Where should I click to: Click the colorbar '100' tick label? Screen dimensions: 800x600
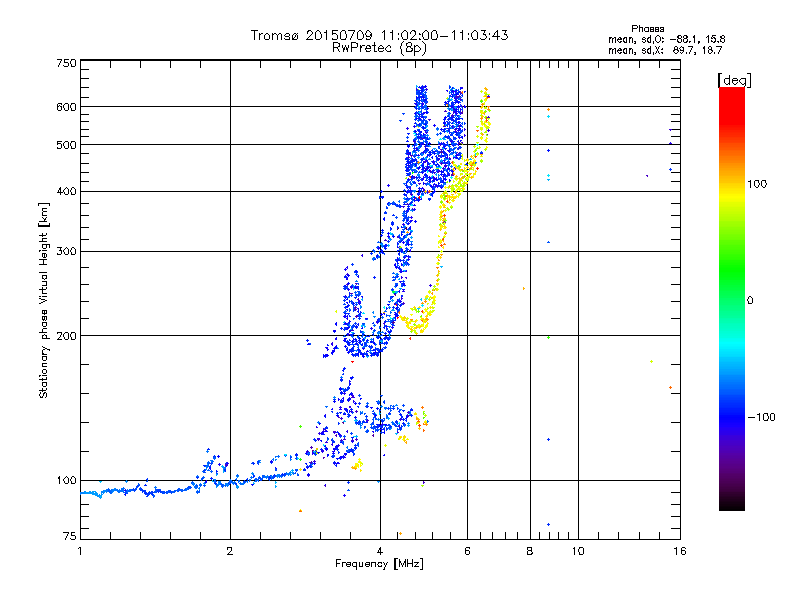[757, 184]
